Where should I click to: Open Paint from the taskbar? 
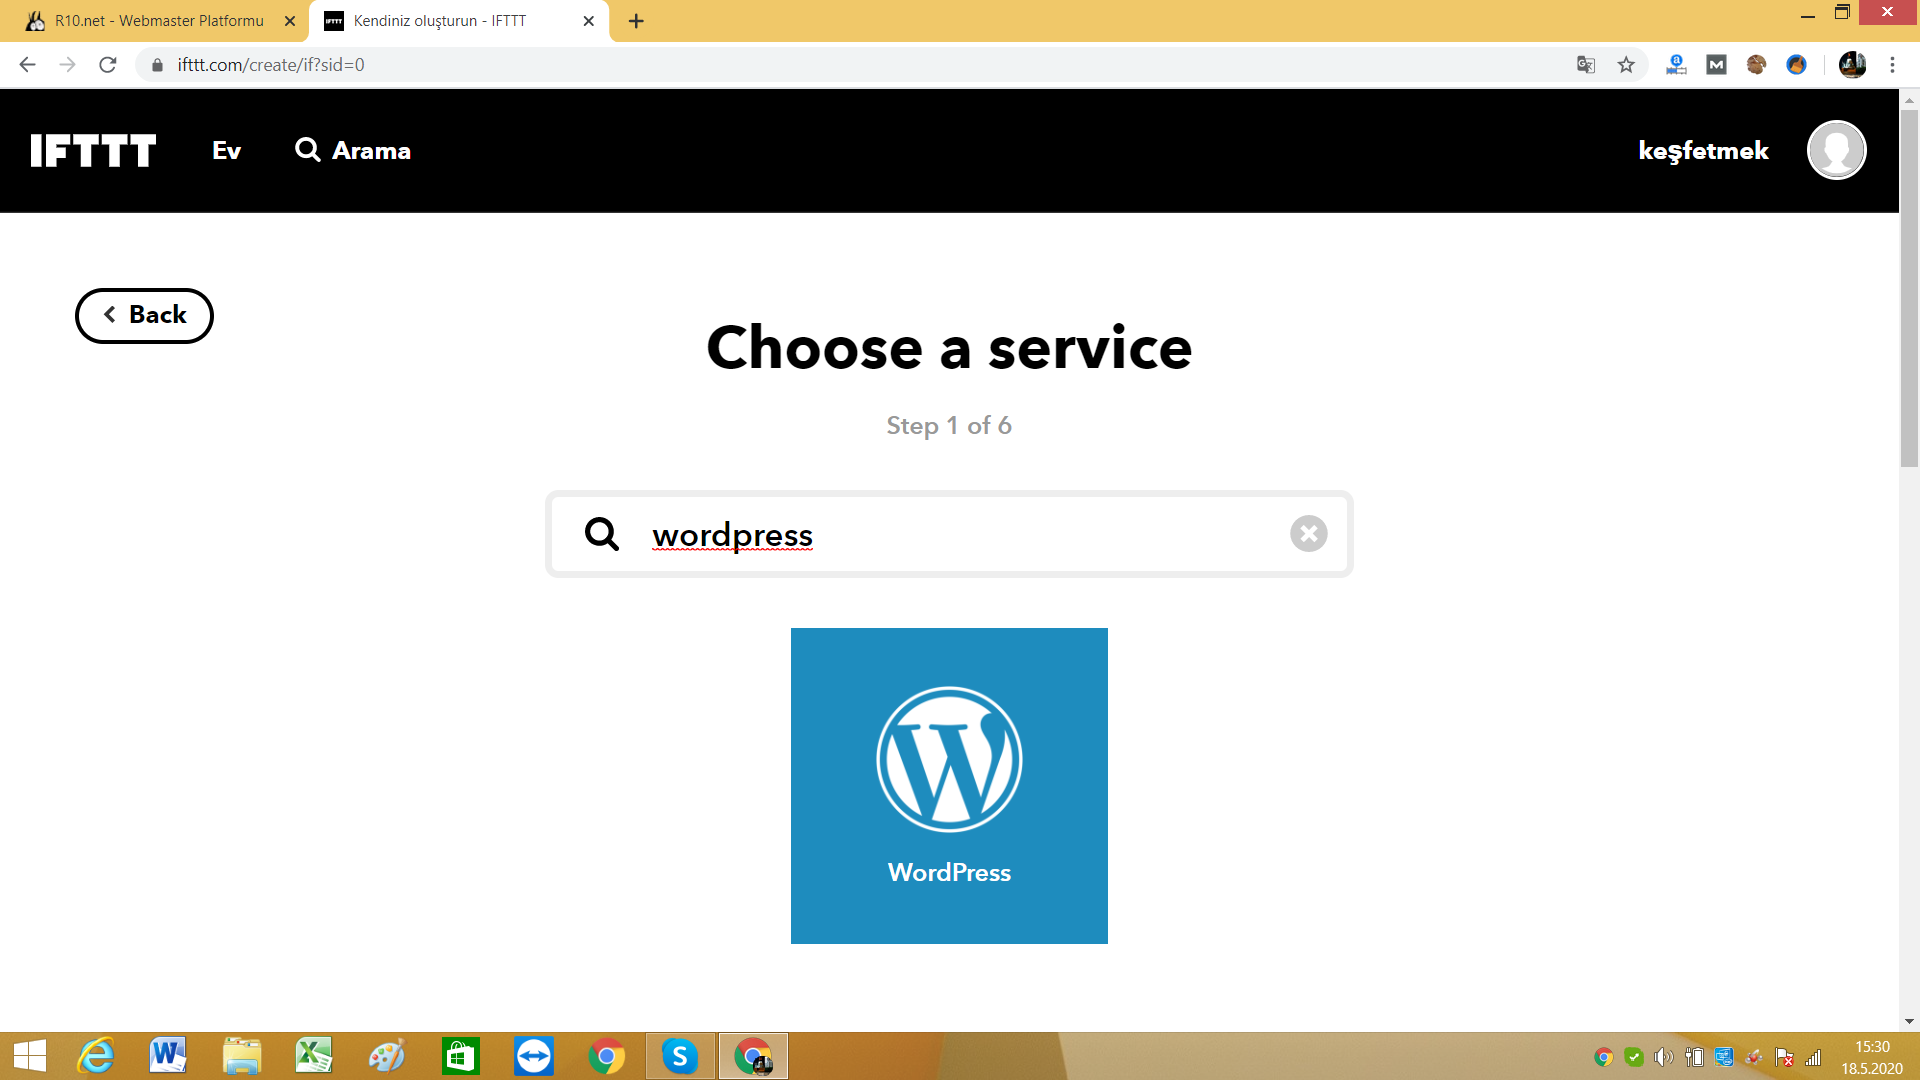coord(387,1056)
